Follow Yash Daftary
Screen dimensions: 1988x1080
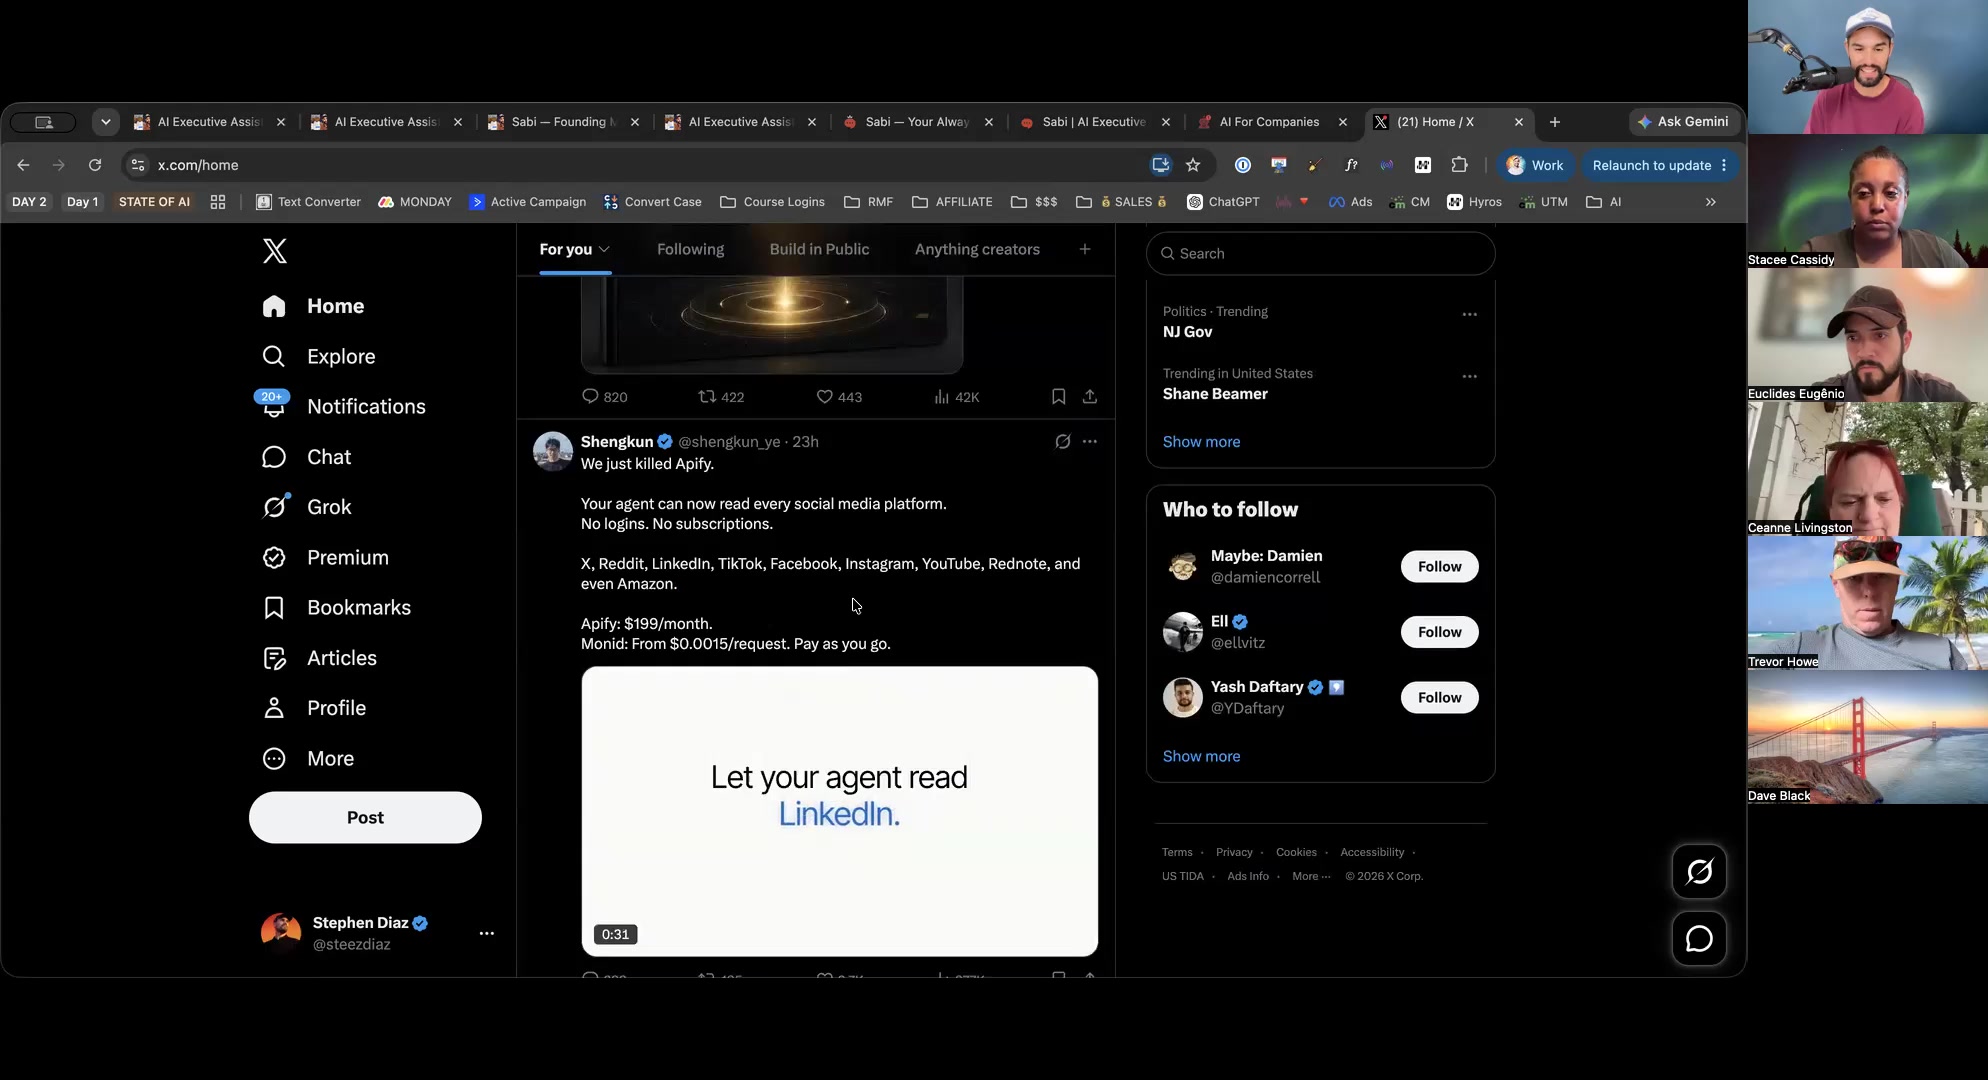1439,698
